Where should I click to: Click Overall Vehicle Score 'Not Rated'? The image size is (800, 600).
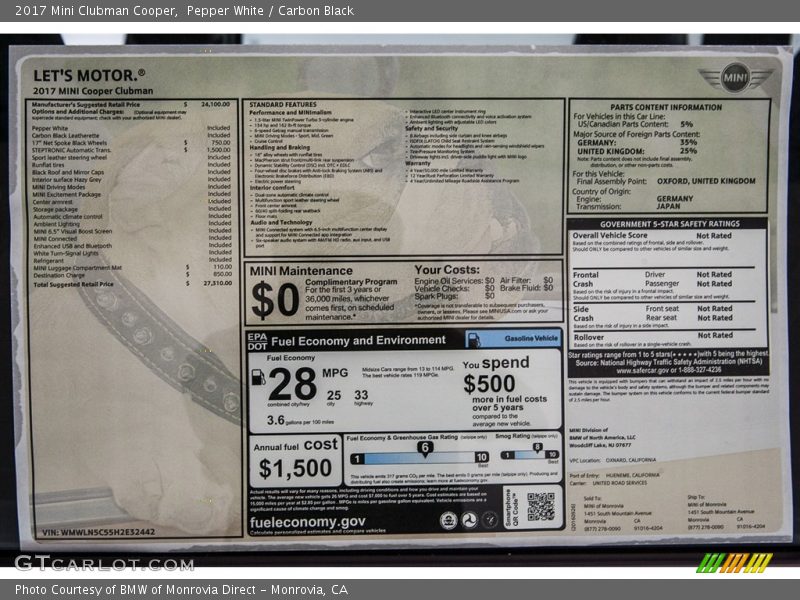click(x=713, y=236)
